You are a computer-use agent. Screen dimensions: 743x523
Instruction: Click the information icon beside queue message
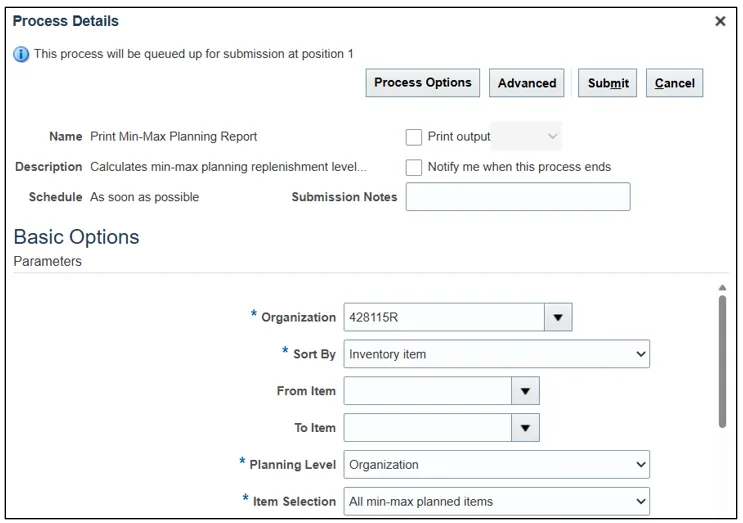[21, 54]
